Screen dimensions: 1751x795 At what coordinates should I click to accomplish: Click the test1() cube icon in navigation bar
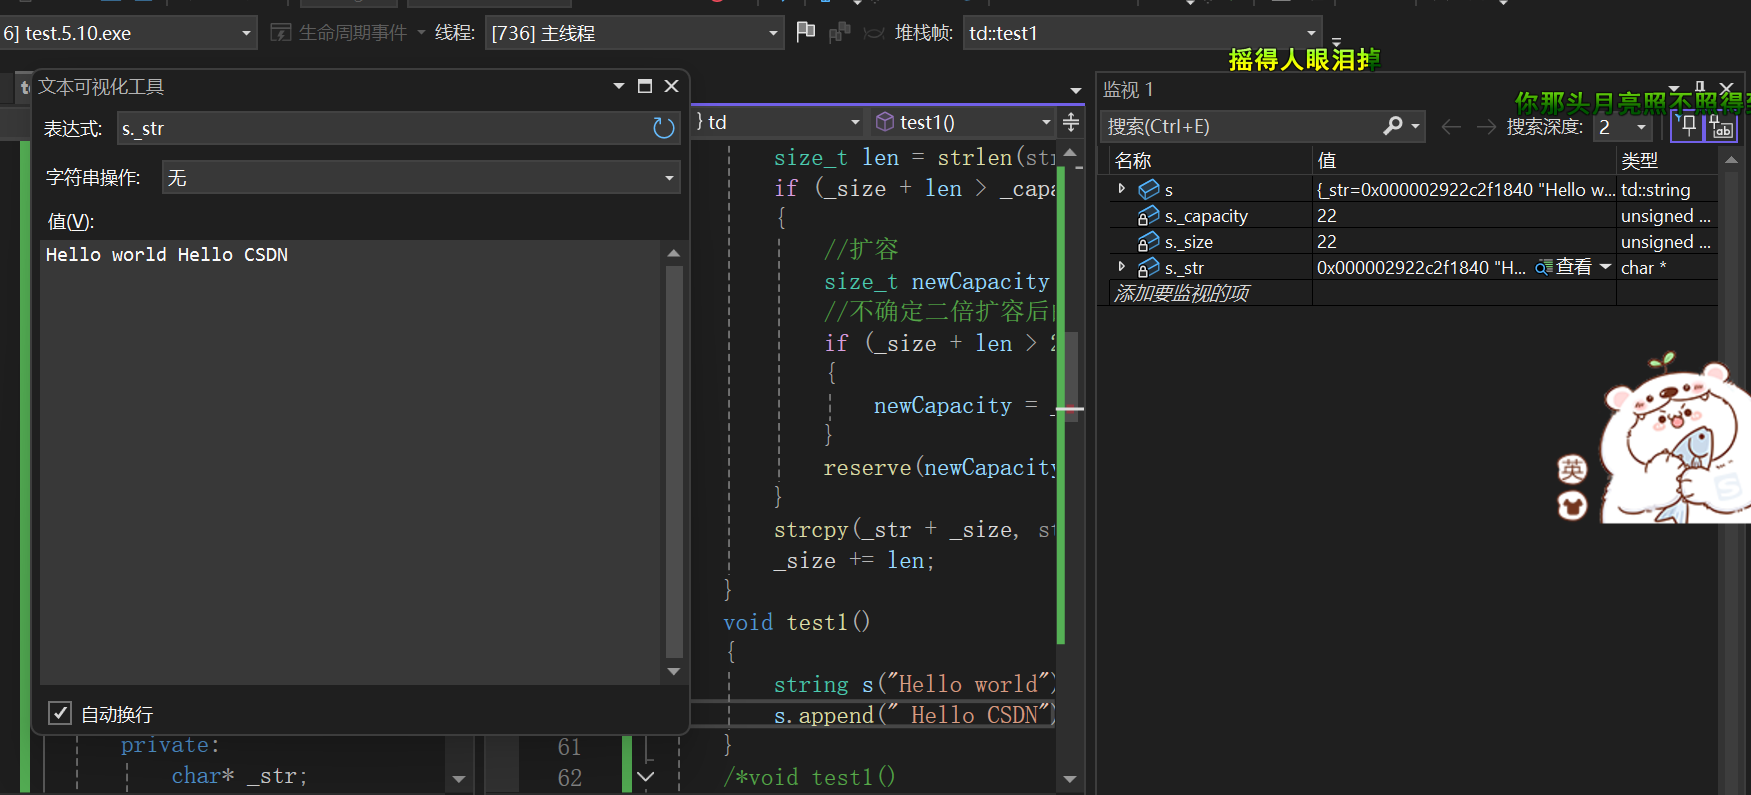pyautogui.click(x=885, y=122)
